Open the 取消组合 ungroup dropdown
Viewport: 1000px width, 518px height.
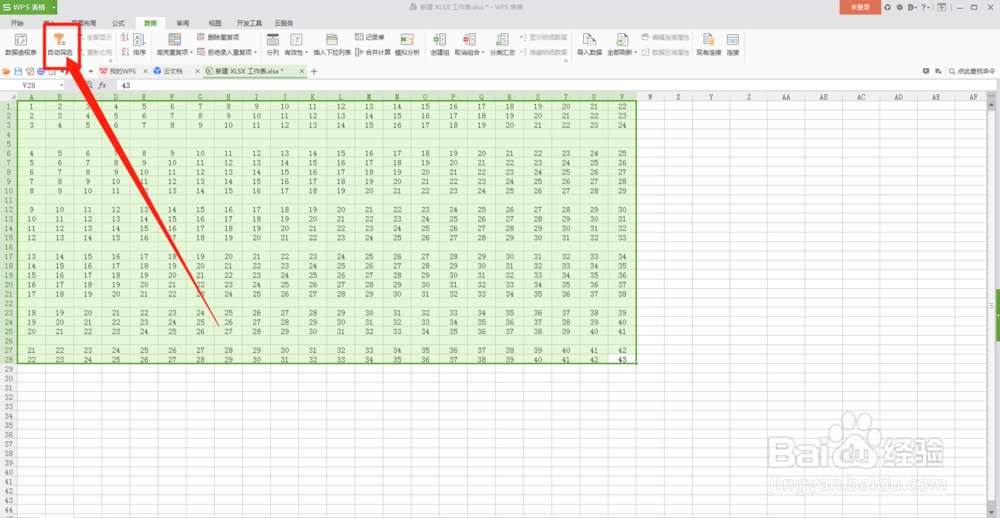pyautogui.click(x=483, y=52)
